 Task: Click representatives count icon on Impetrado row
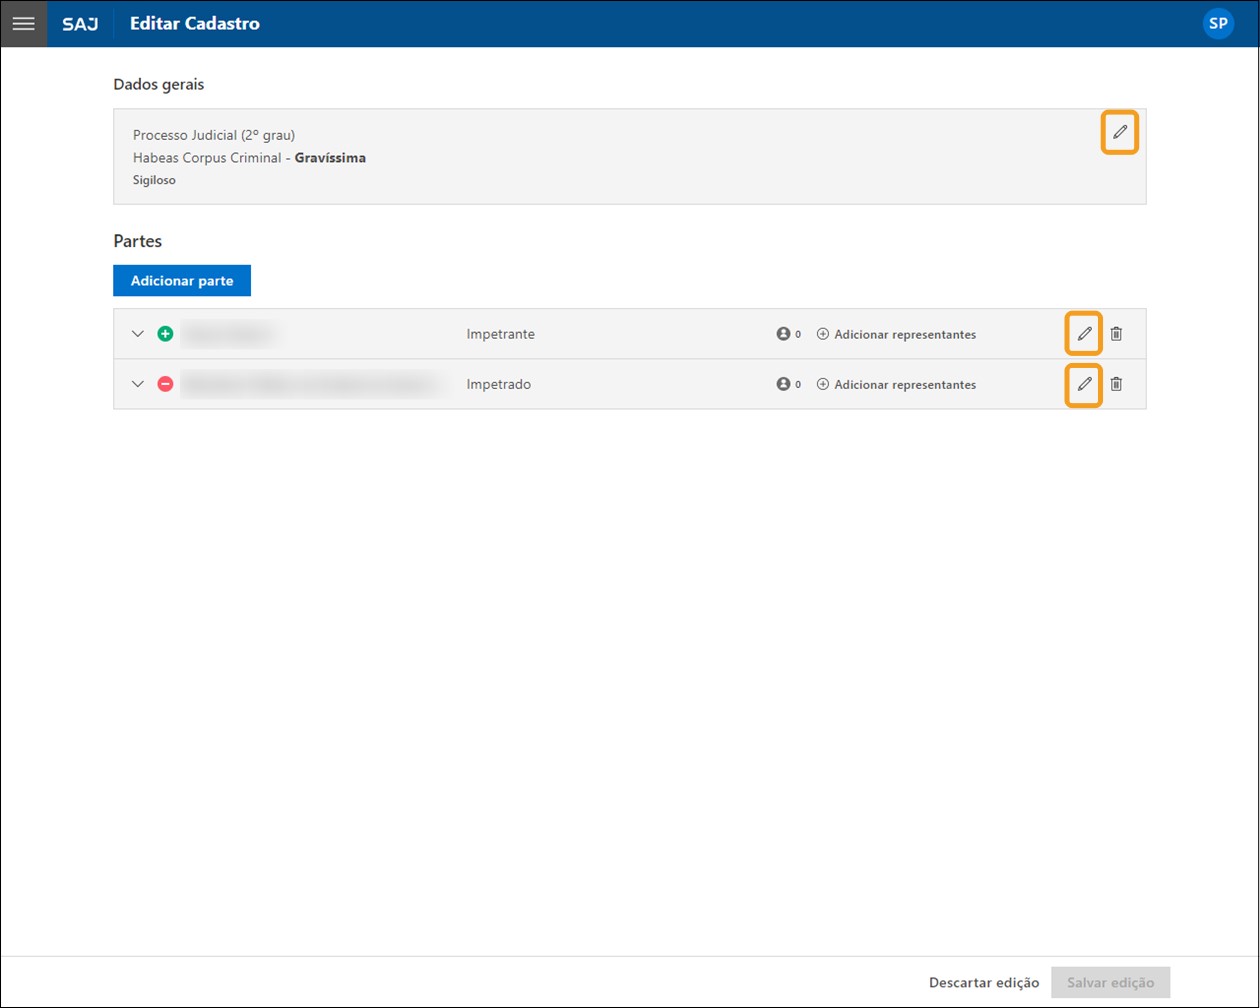784,385
